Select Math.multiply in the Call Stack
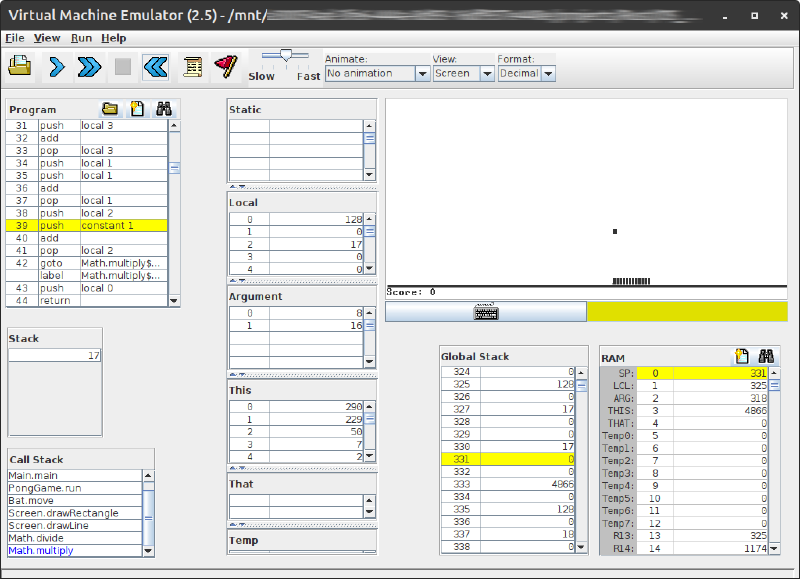Viewport: 800px width, 579px height. point(40,550)
